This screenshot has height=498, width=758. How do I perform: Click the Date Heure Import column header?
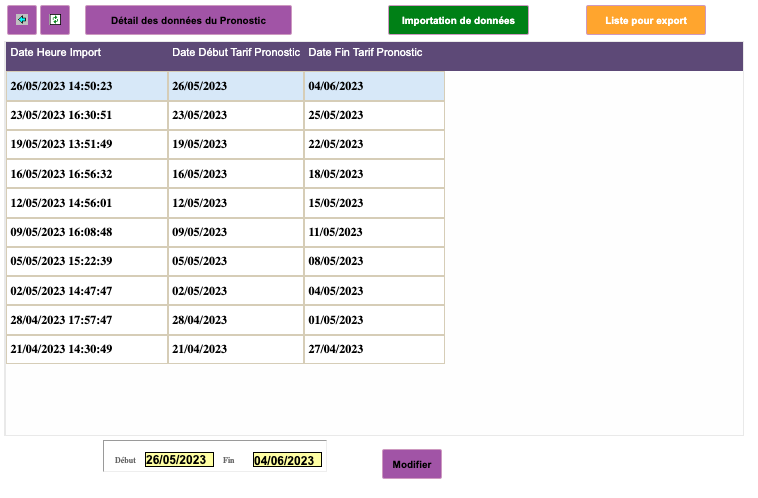click(56, 52)
